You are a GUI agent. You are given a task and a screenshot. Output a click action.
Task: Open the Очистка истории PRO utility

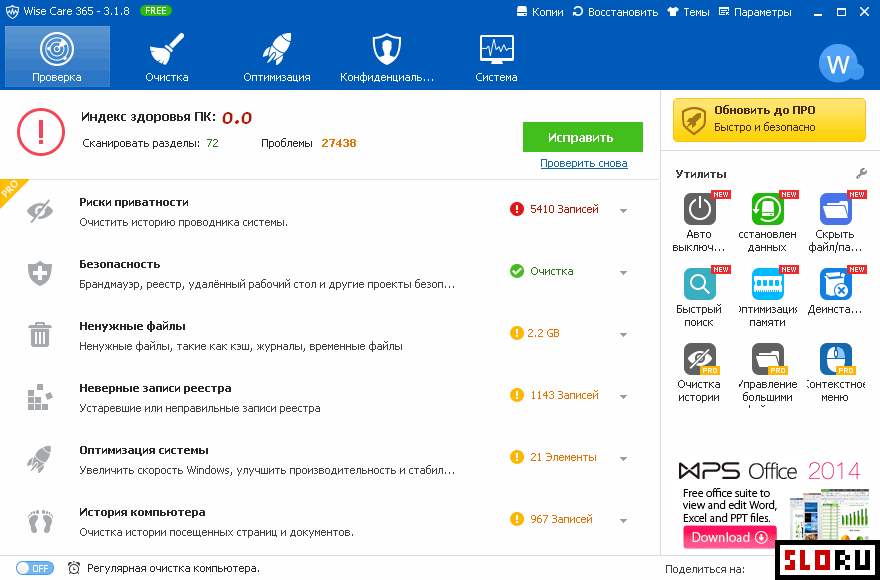click(x=699, y=359)
